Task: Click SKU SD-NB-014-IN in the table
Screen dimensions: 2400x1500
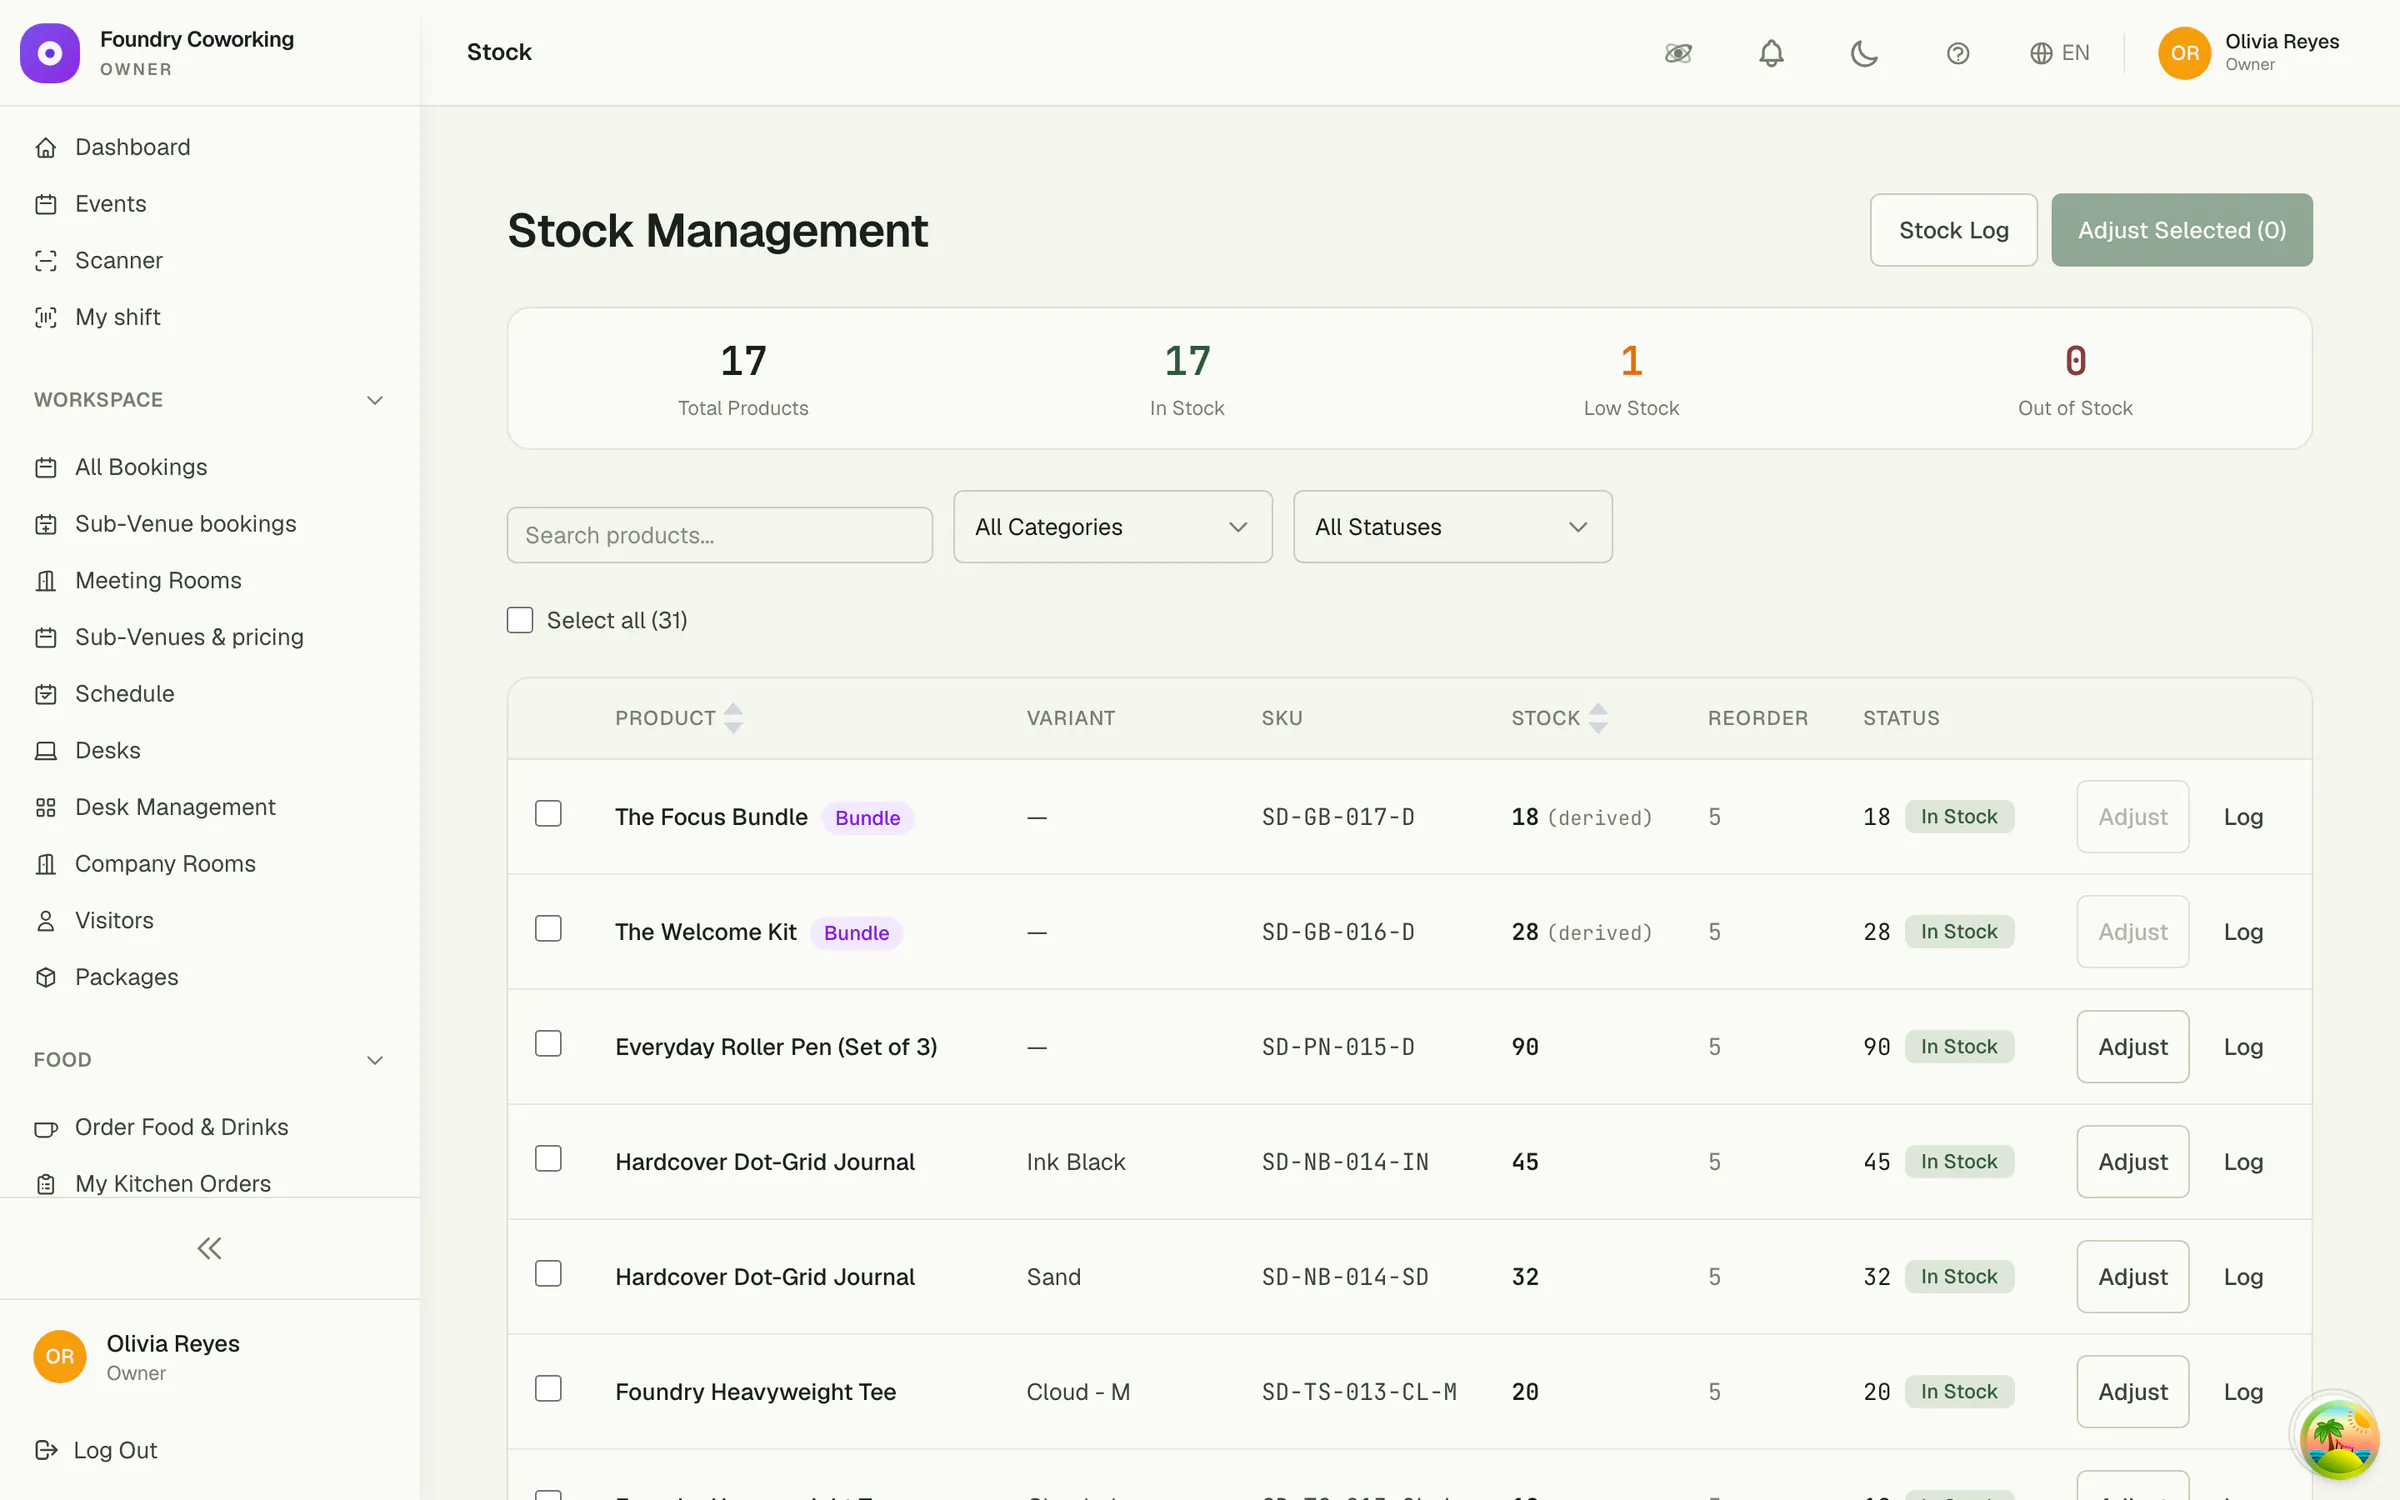Action: pos(1344,1162)
